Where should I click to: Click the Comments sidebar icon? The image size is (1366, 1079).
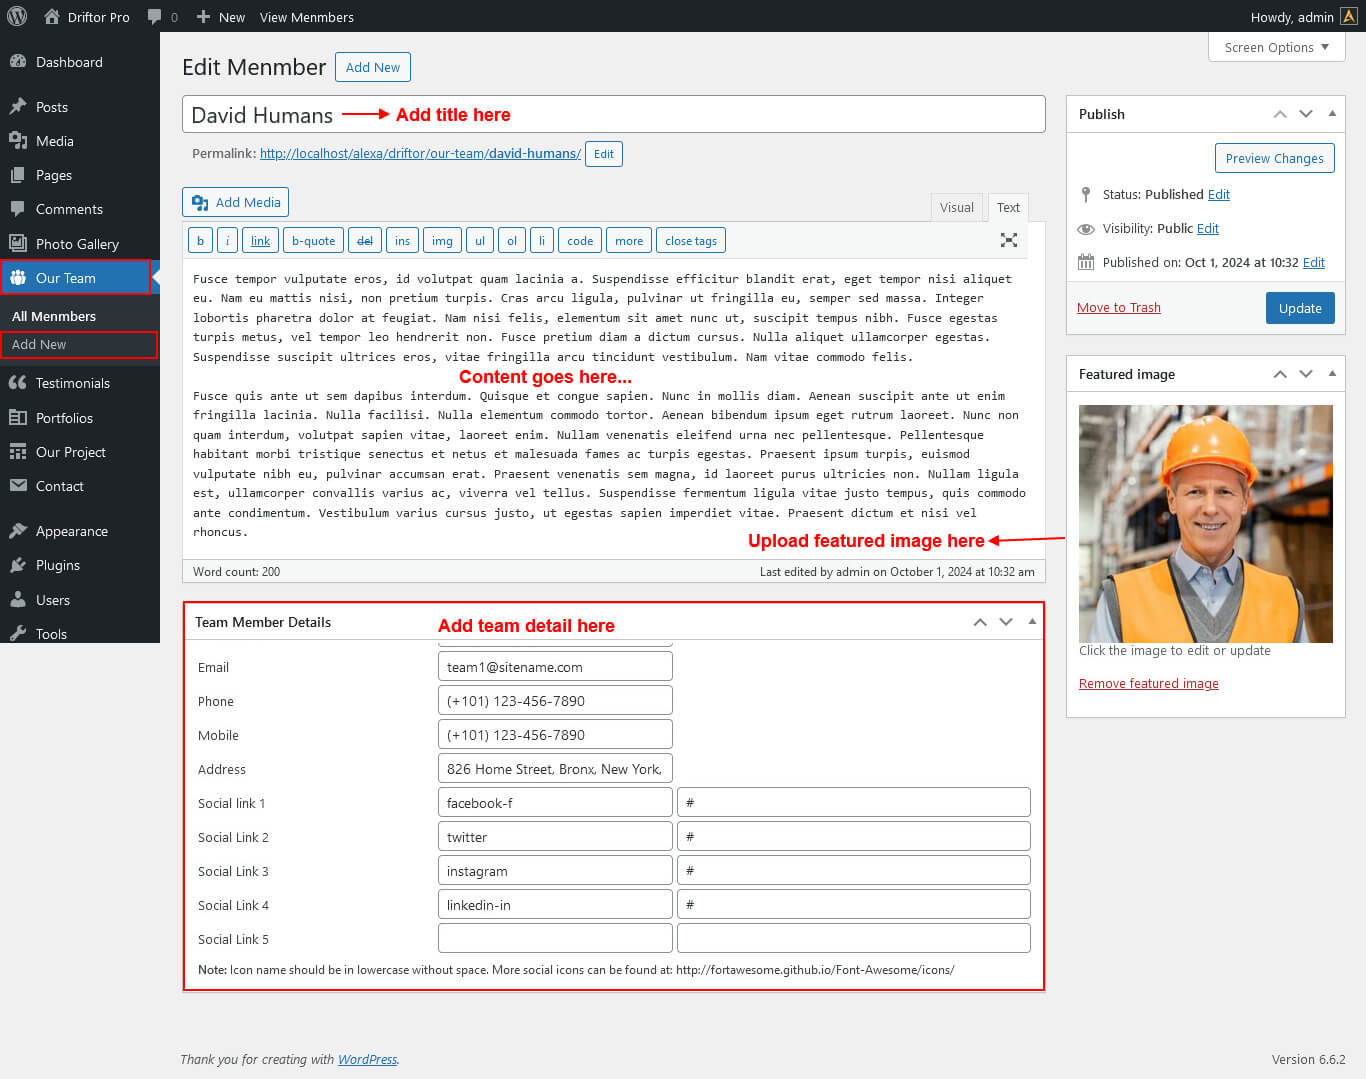18,208
